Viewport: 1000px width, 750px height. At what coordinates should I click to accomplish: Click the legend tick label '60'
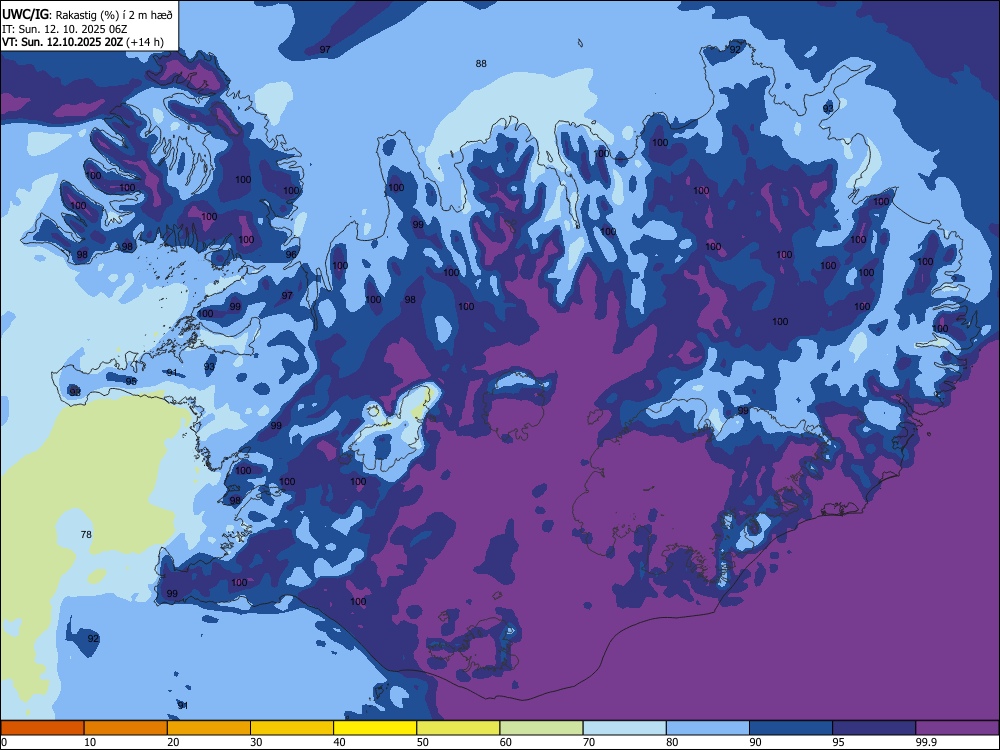coord(506,742)
